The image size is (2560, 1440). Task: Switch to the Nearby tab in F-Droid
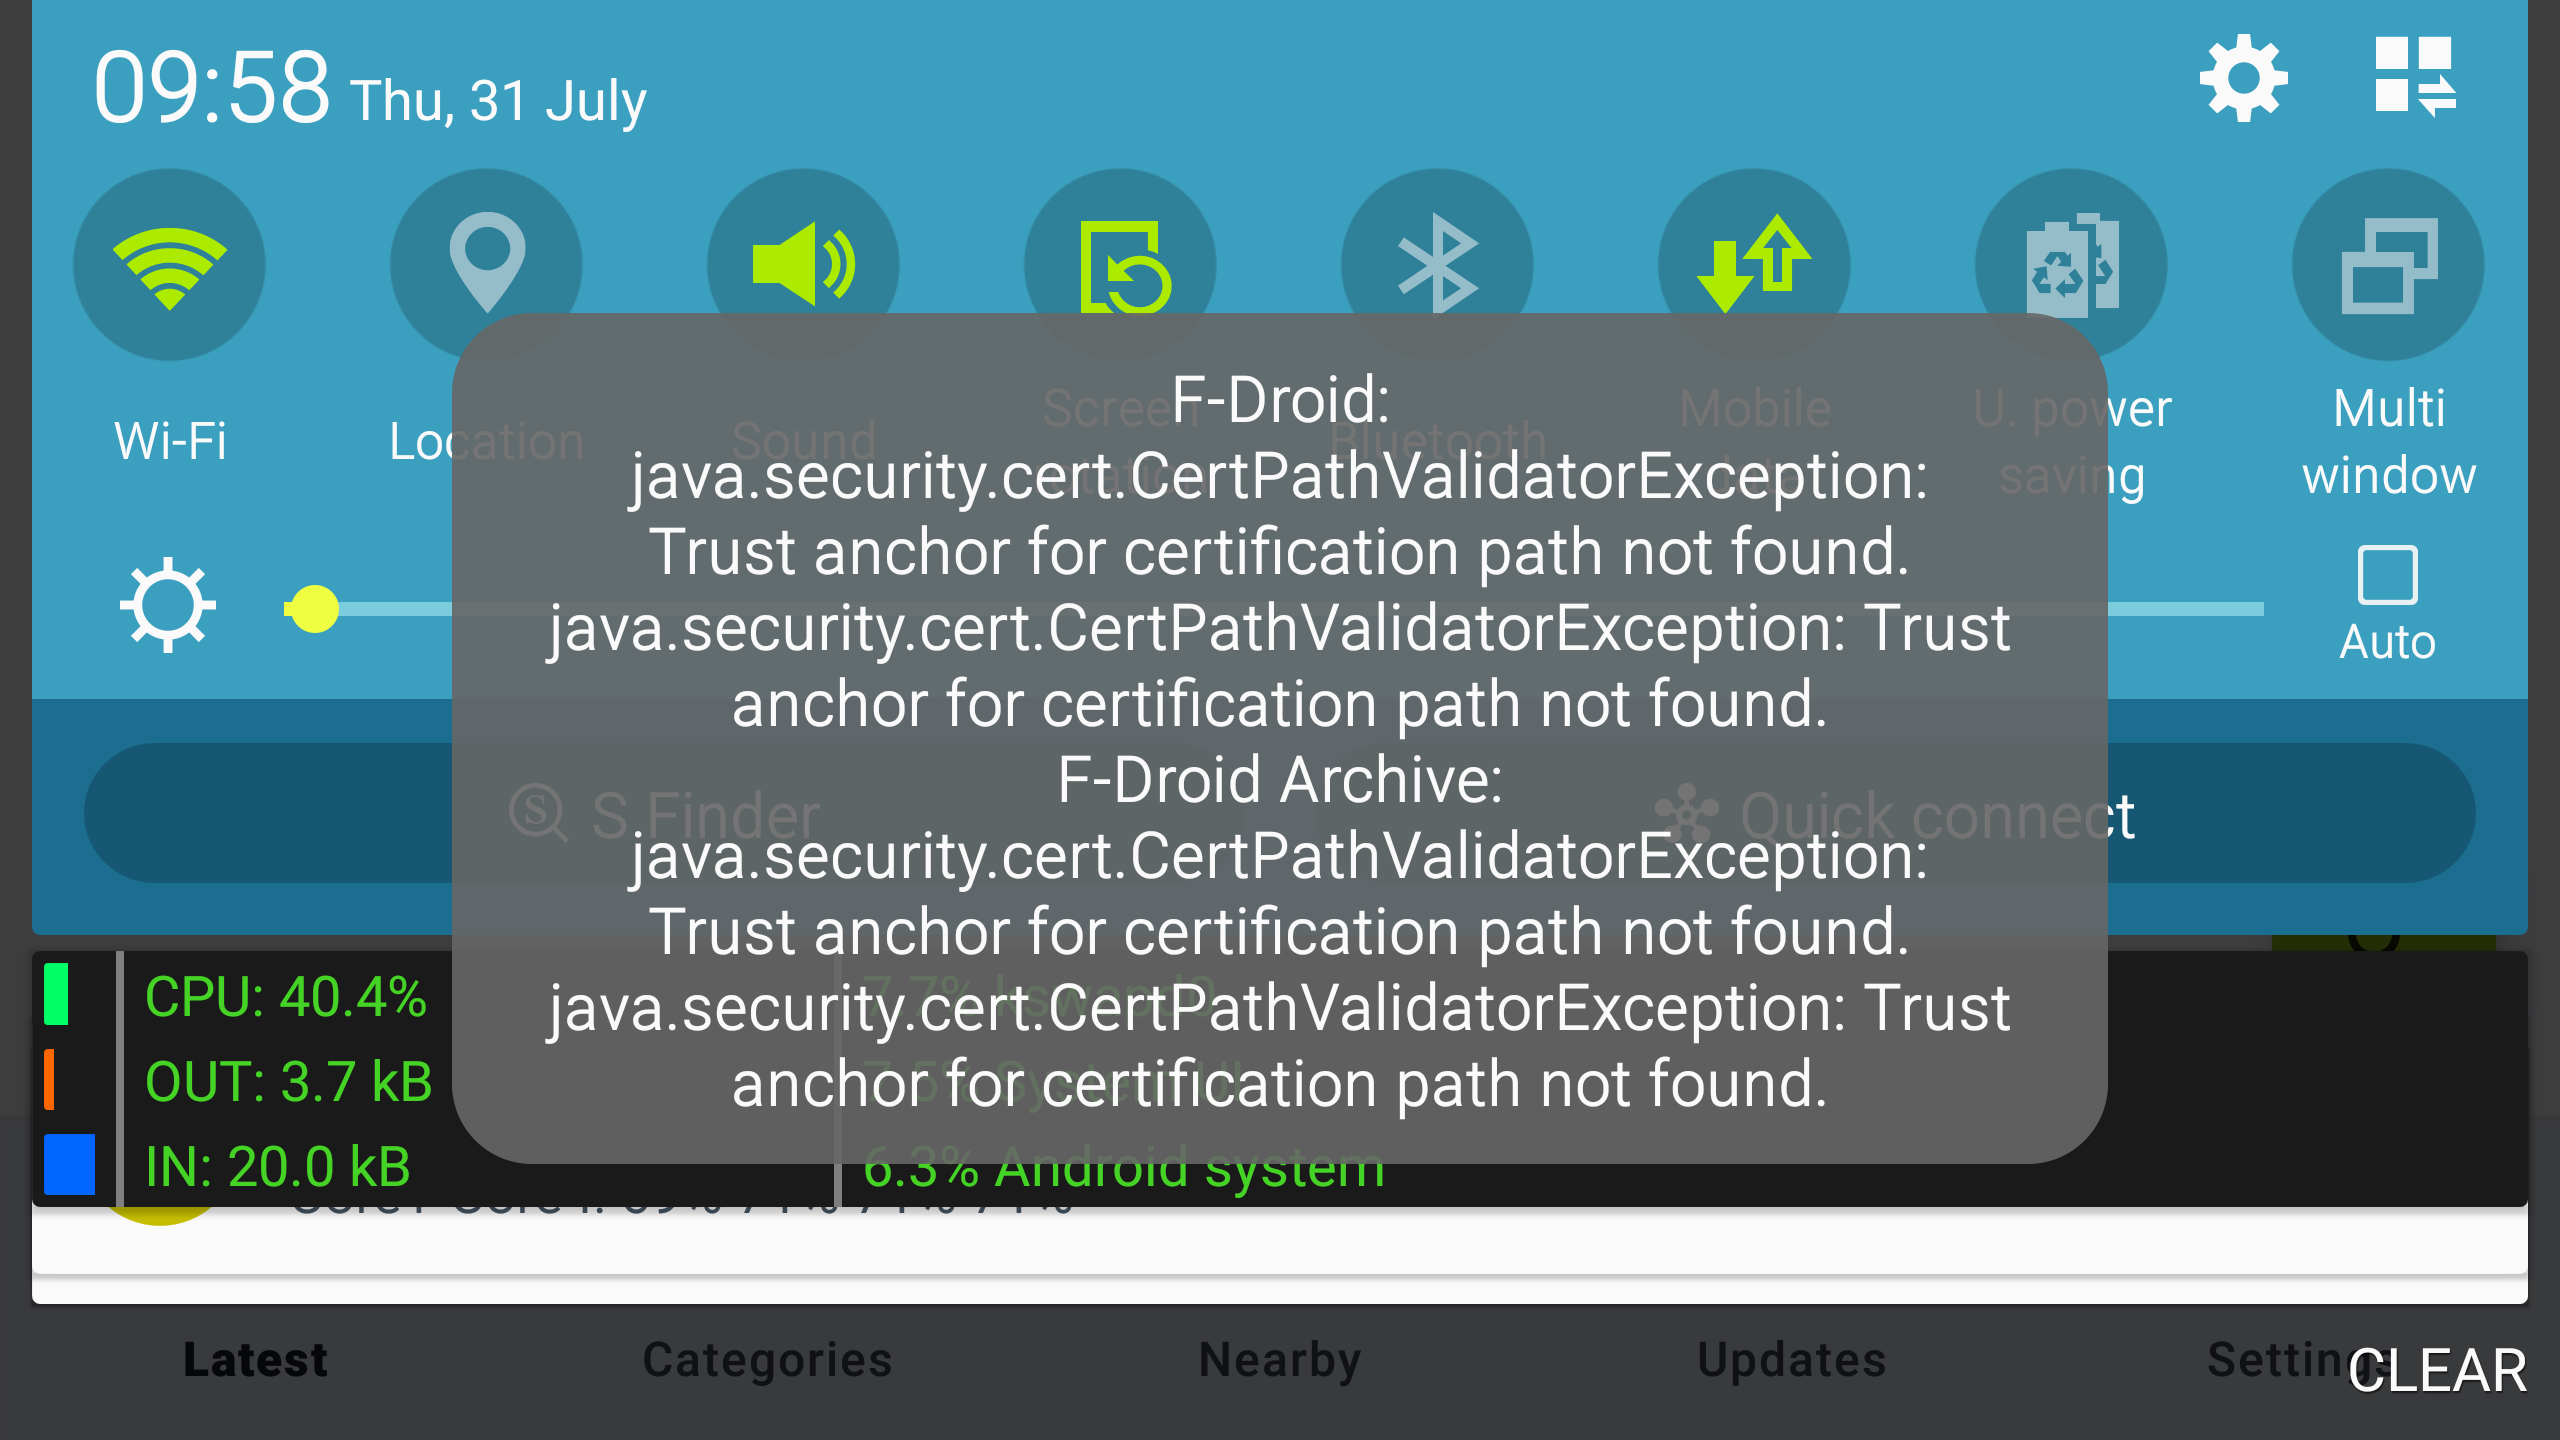1279,1360
